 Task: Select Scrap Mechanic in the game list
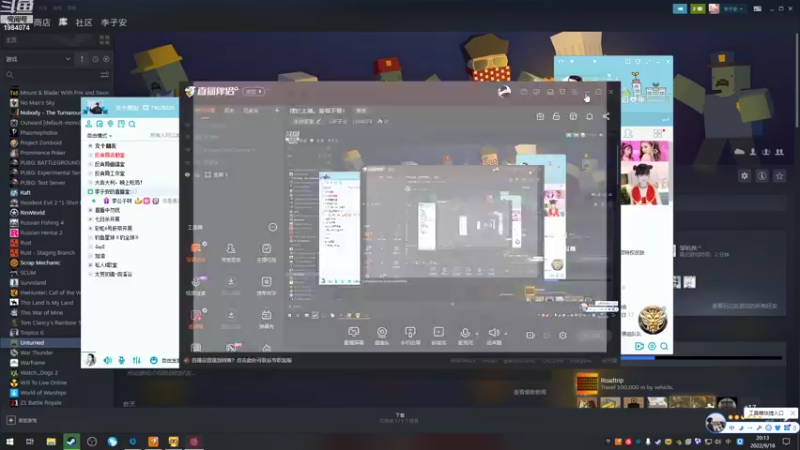[x=40, y=263]
